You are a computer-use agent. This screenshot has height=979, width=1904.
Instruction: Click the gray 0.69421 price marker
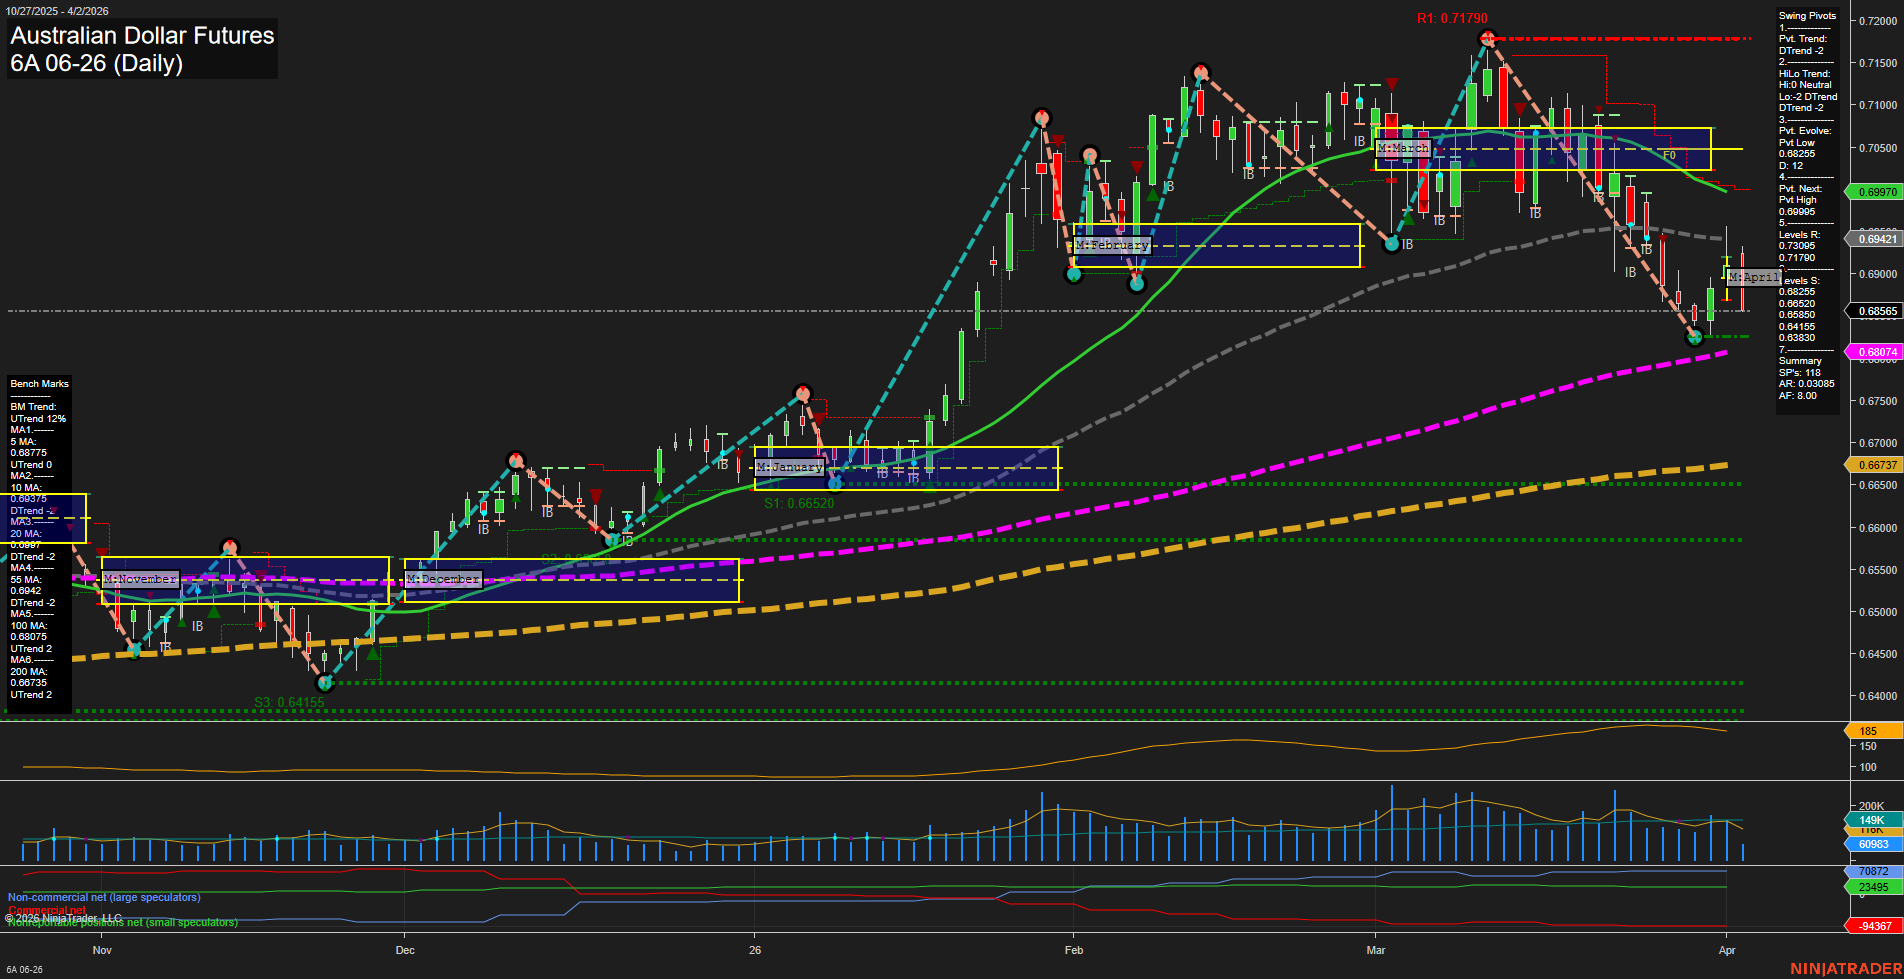tap(1876, 238)
